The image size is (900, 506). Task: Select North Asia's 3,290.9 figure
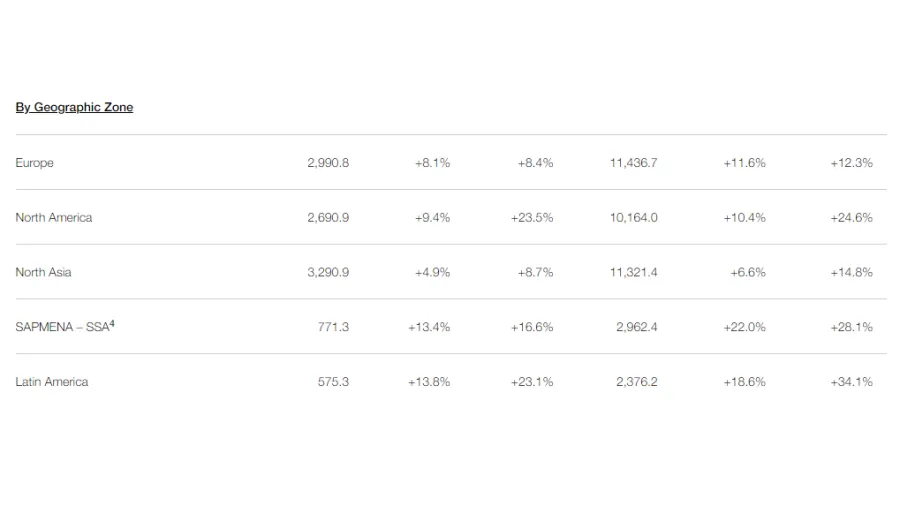coord(328,272)
